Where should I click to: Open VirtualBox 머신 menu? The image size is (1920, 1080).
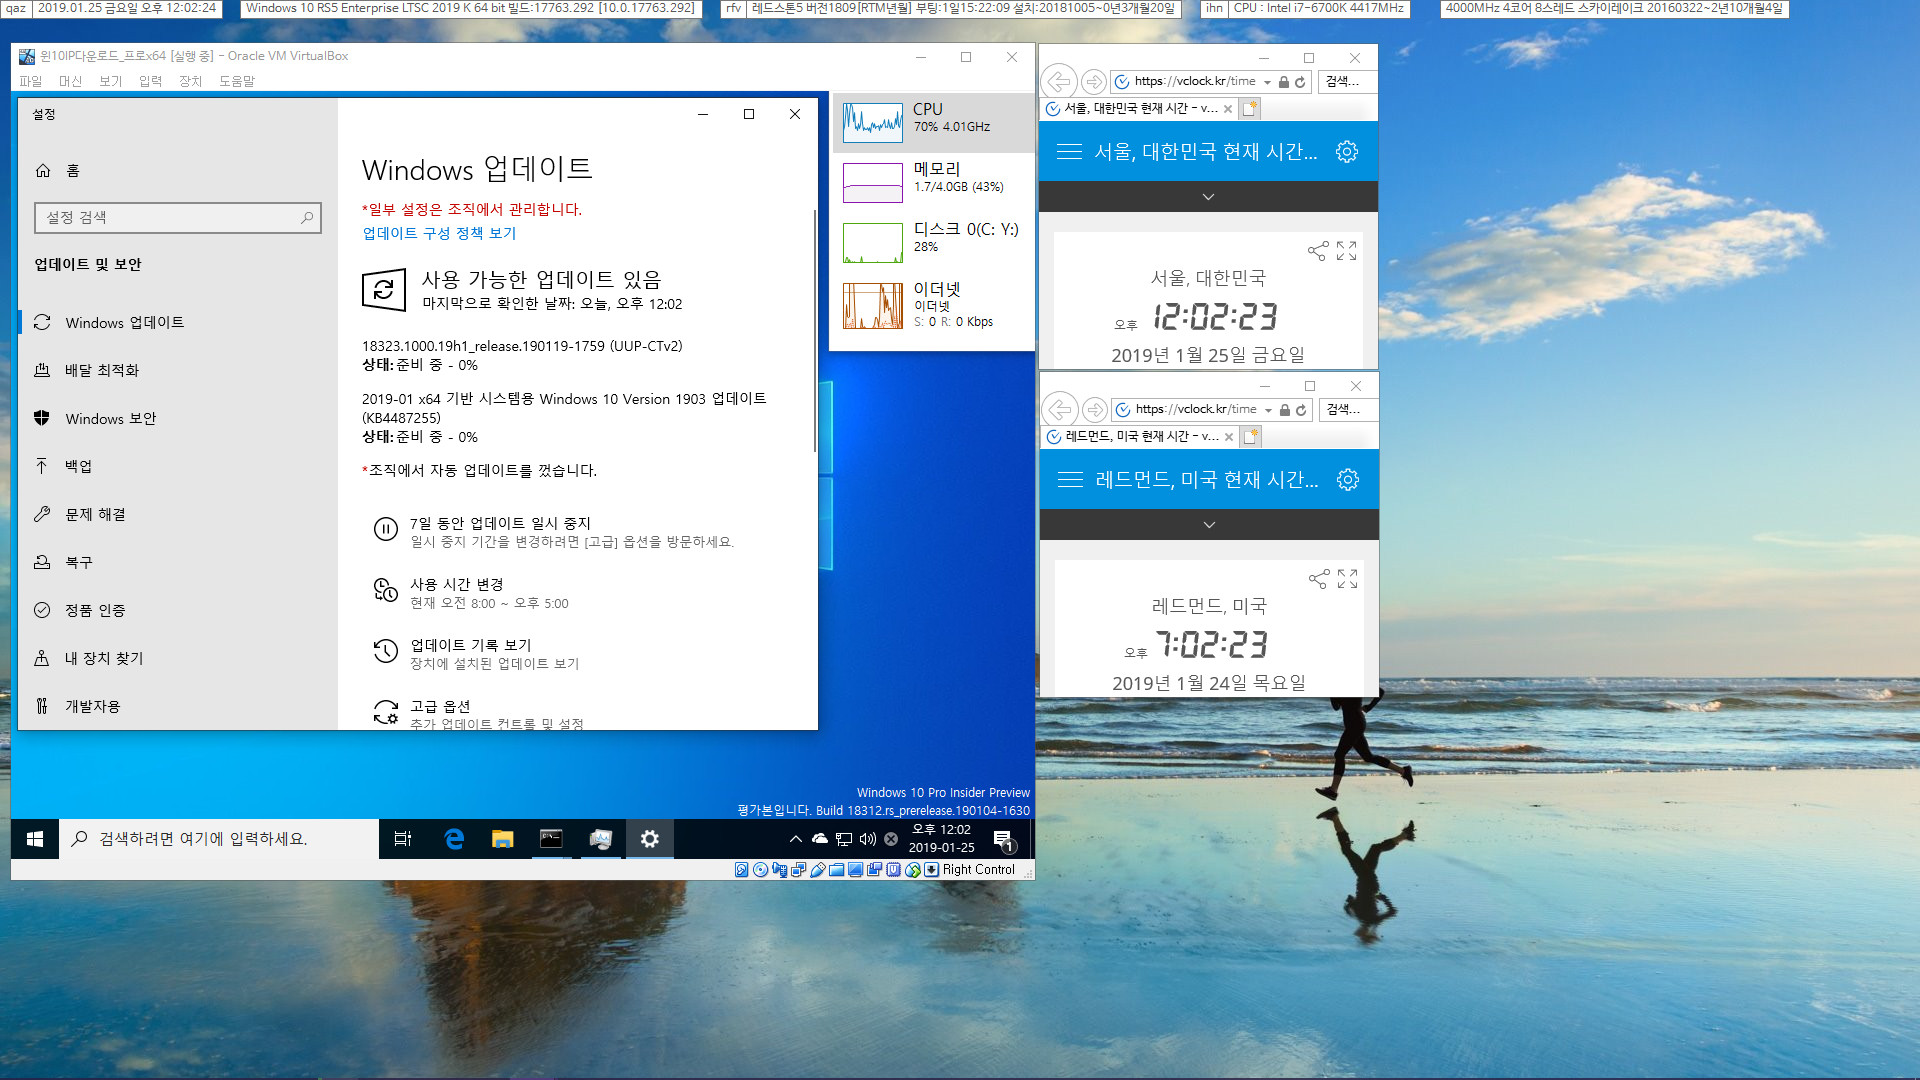click(70, 81)
